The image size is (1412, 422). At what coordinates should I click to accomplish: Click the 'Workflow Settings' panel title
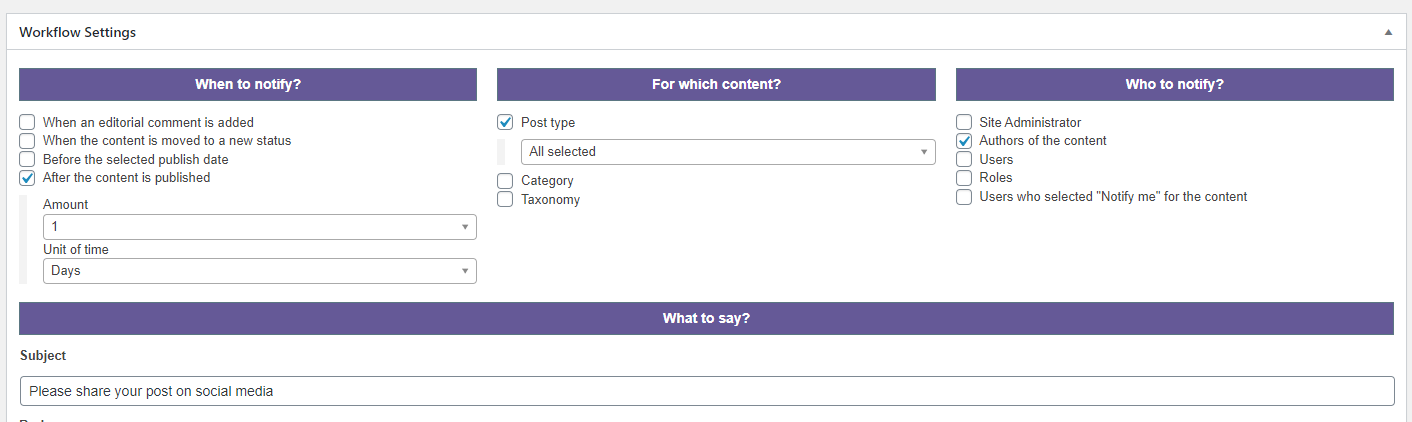coord(78,32)
